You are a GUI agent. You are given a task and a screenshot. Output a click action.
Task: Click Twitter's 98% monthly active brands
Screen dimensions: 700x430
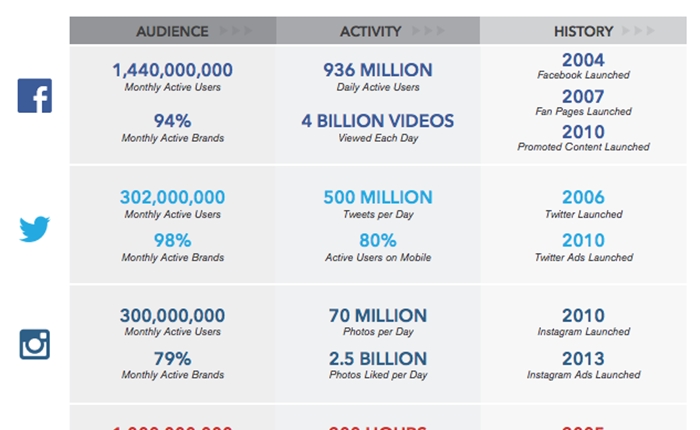[172, 241]
